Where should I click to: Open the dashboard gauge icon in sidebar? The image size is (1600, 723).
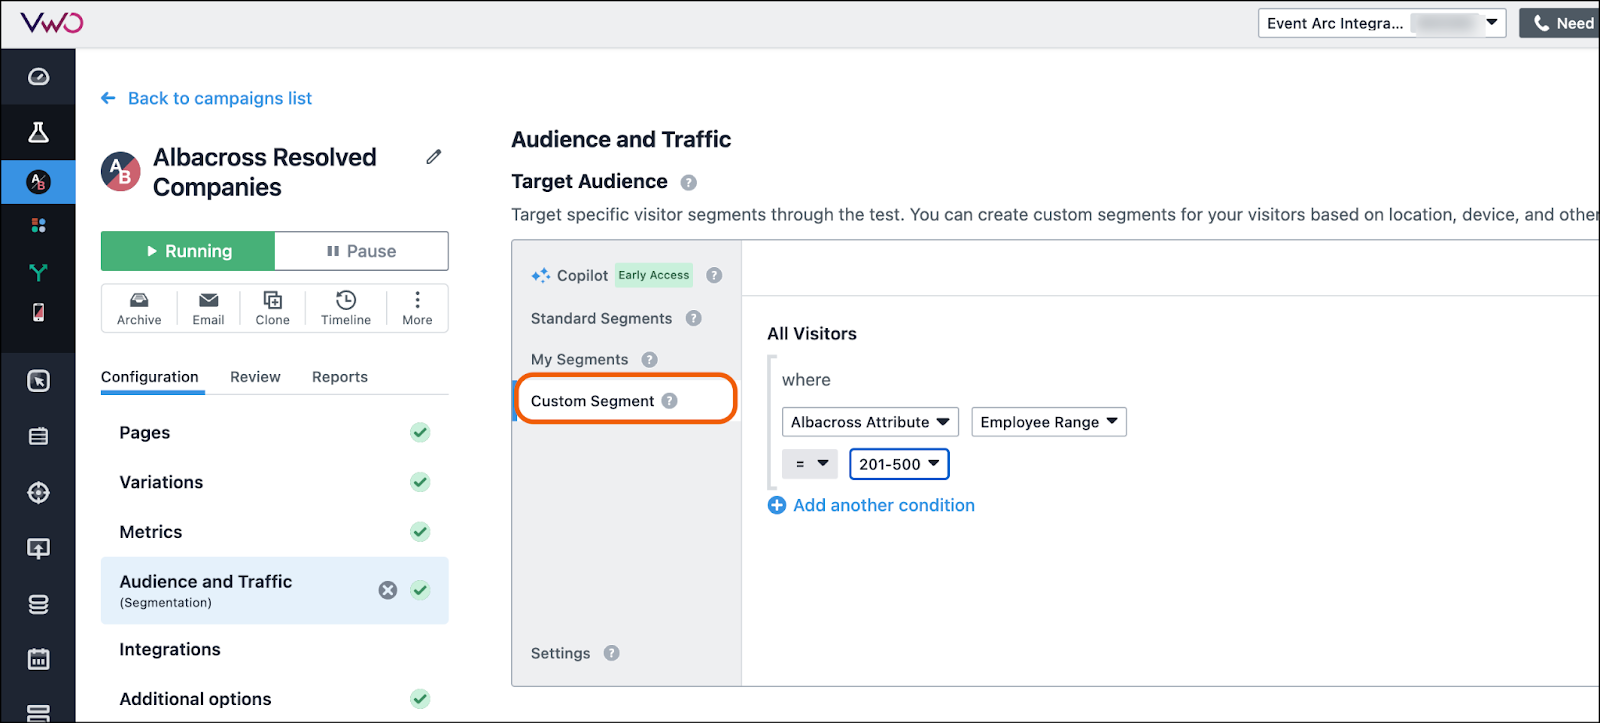[x=38, y=77]
